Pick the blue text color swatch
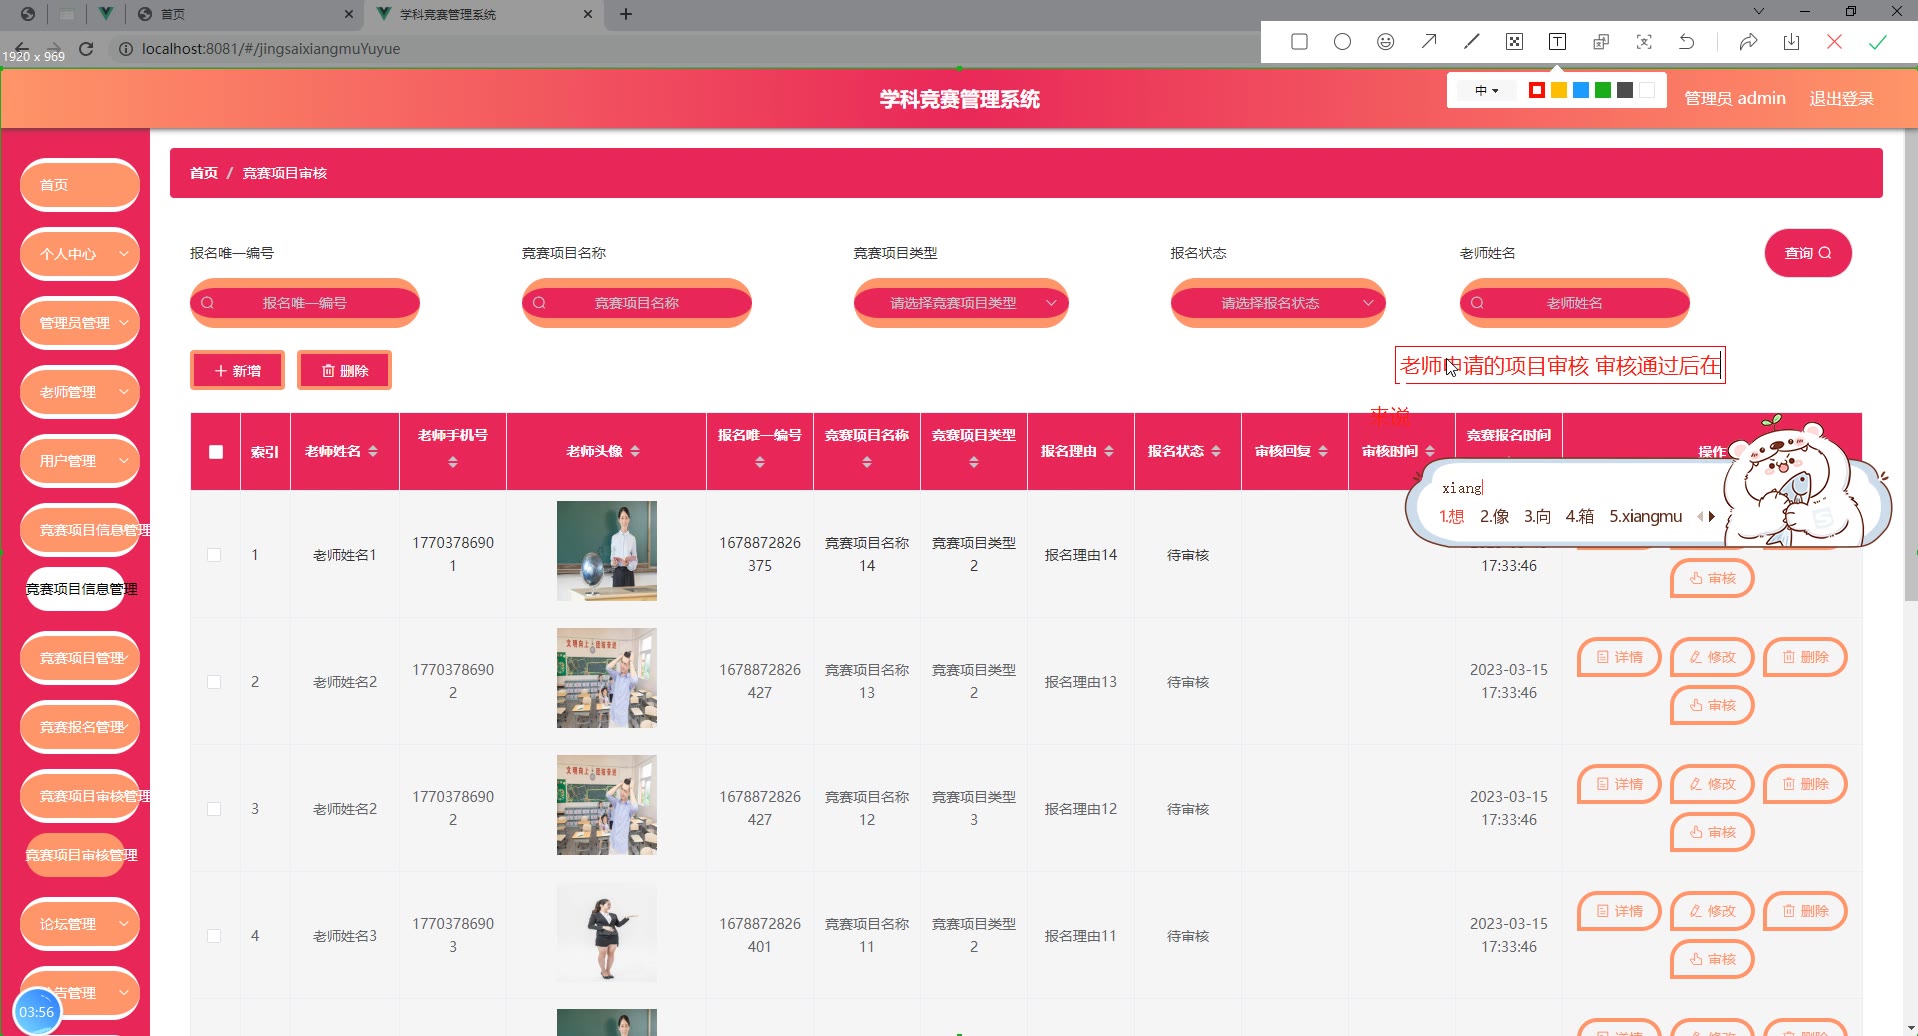The image size is (1918, 1036). pos(1581,91)
